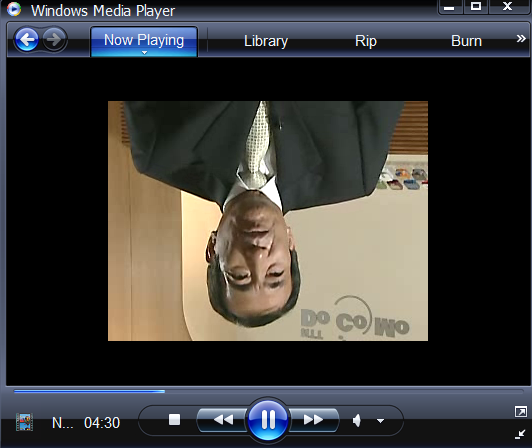
Task: Mute audio with the speaker icon
Action: [357, 421]
